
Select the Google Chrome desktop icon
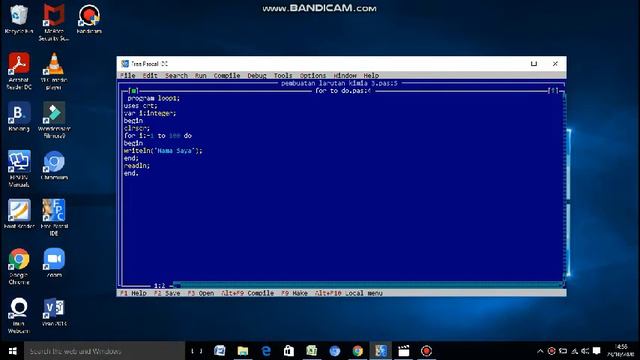[x=19, y=266]
